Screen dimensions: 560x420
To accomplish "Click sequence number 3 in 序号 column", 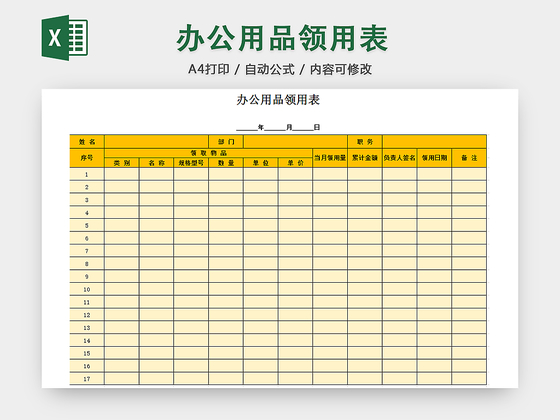I will click(x=87, y=200).
